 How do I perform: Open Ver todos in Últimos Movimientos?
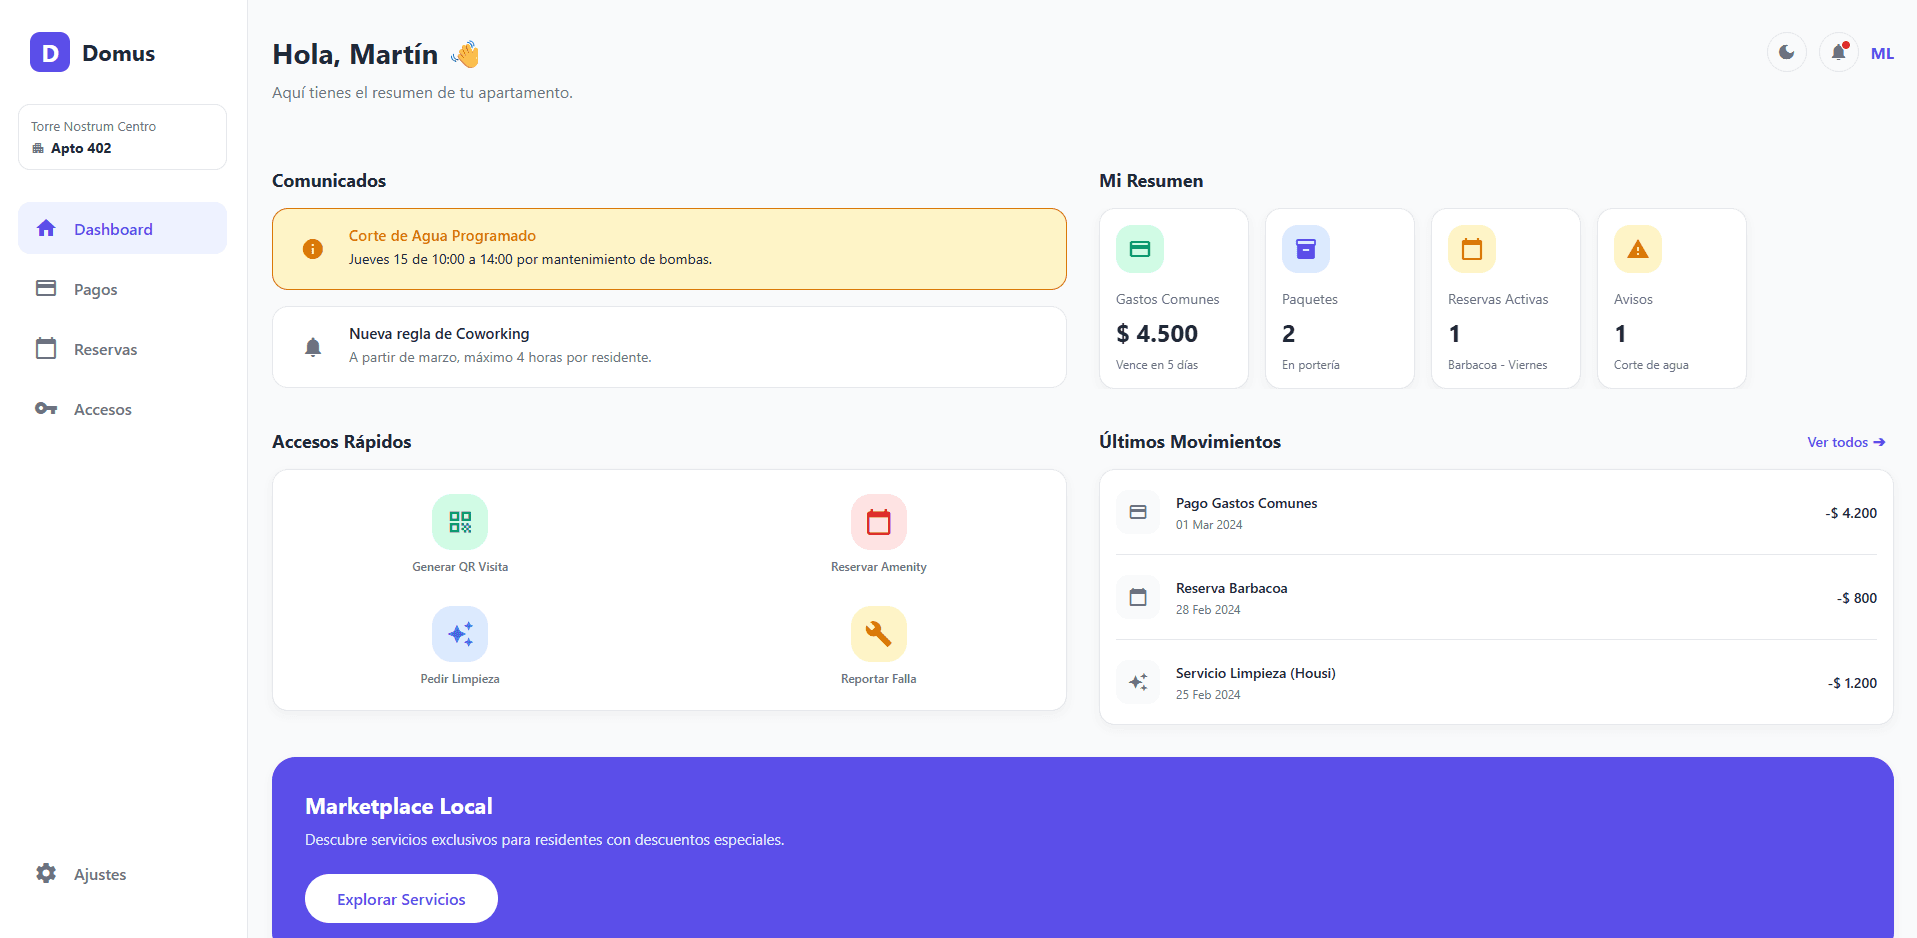[x=1845, y=441]
